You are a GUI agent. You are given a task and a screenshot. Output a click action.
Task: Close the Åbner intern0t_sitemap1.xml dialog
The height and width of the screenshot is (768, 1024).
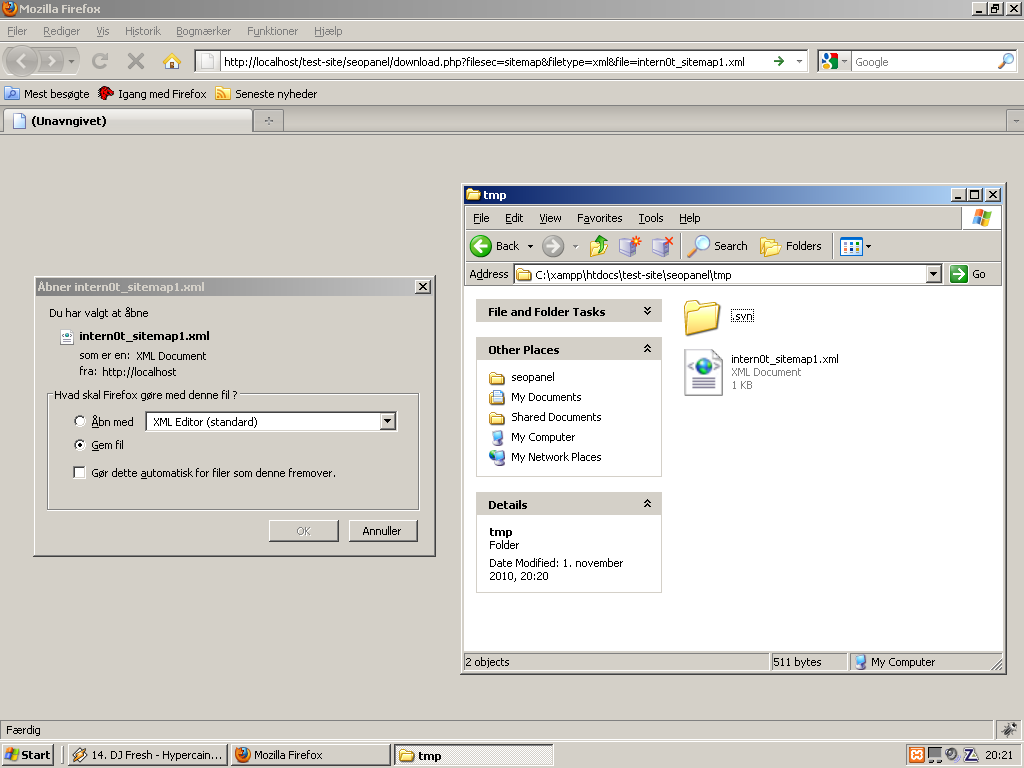click(x=423, y=287)
